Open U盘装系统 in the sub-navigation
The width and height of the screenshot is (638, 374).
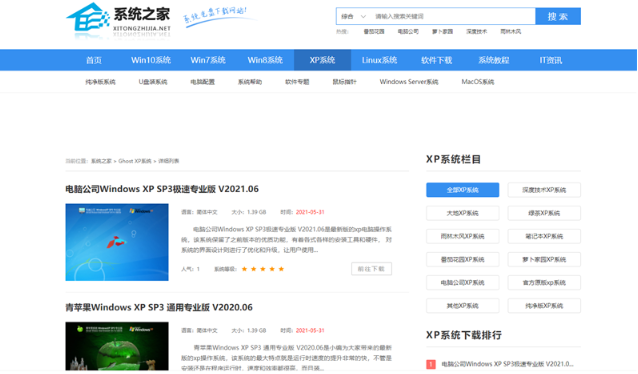(153, 82)
